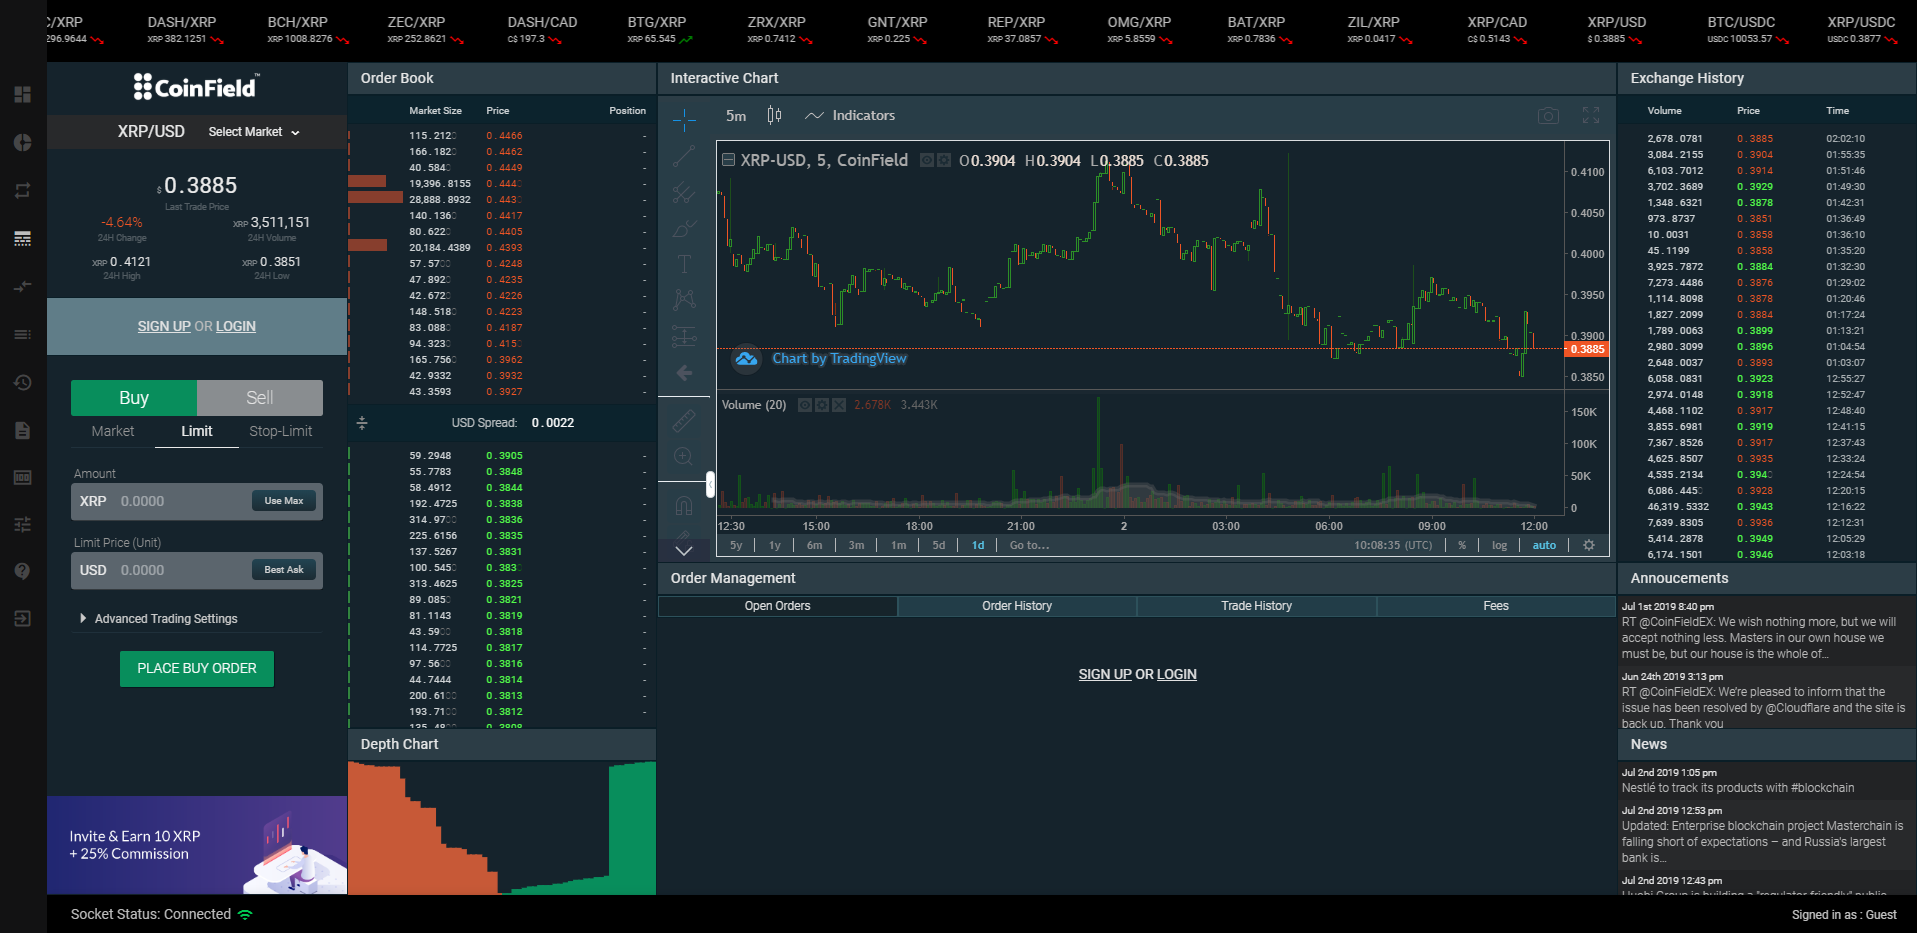
Task: Select the text annotation tool
Action: pos(684,264)
